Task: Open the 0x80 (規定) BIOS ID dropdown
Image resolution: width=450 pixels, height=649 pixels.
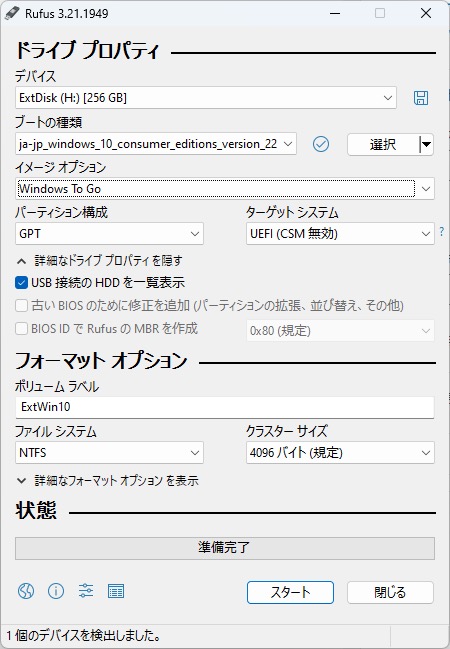Action: 340,330
